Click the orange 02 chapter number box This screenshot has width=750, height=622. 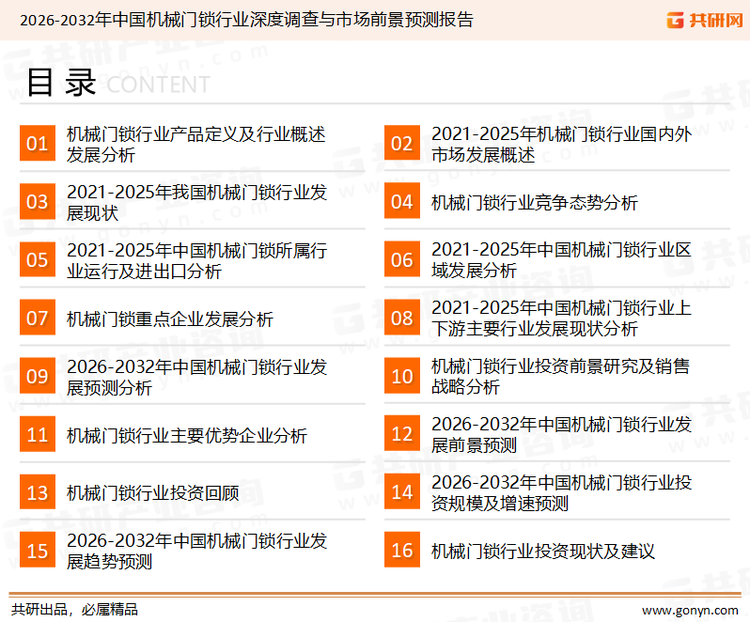(402, 144)
